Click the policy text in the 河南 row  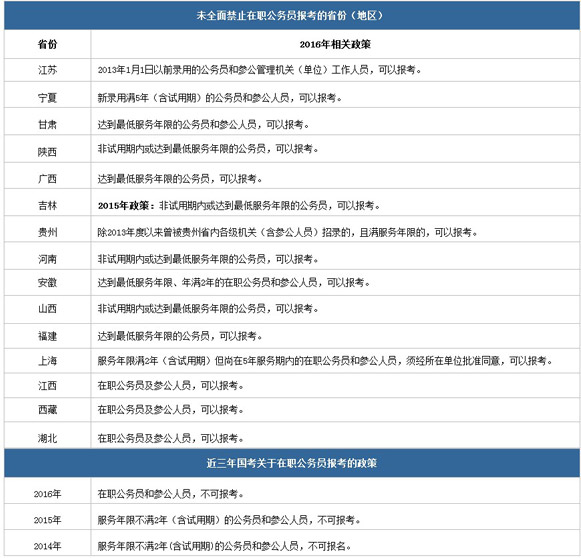coord(208,259)
